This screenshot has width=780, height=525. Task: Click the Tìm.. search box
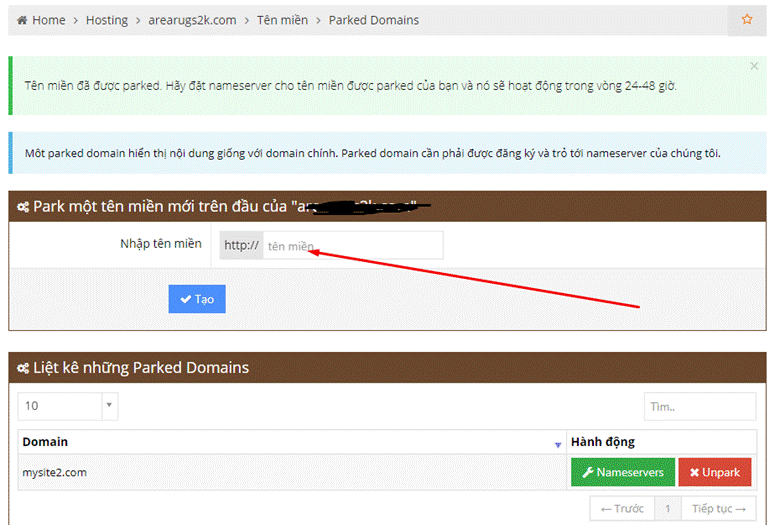click(699, 406)
